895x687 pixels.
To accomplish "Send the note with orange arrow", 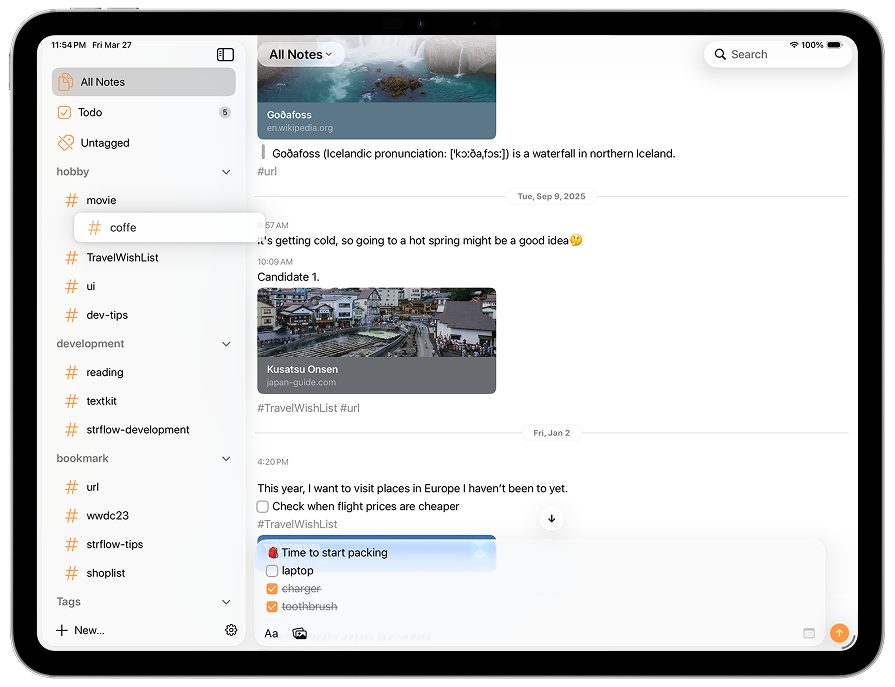I will 839,633.
